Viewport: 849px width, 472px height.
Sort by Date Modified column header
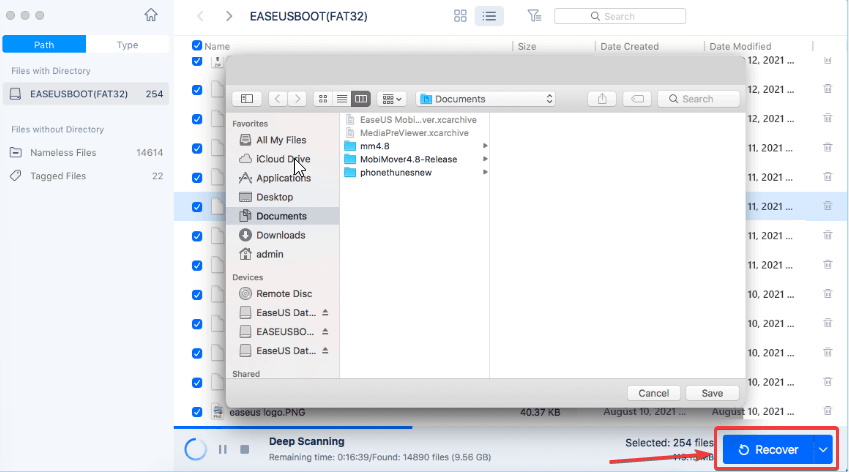pyautogui.click(x=740, y=46)
